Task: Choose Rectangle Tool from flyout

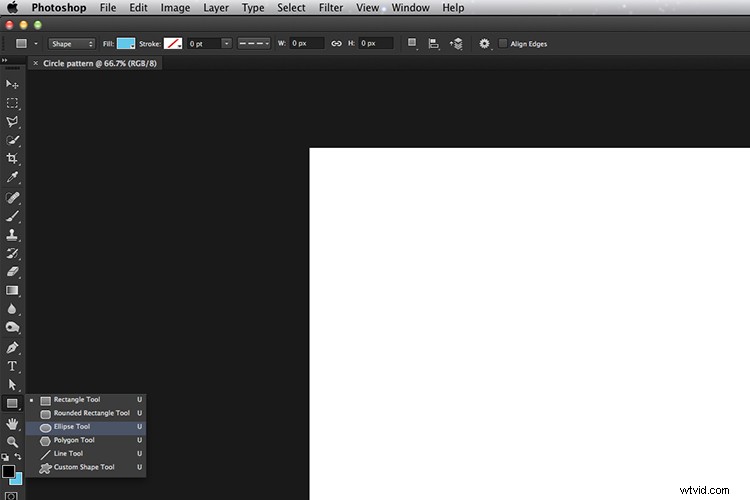Action: pos(86,400)
